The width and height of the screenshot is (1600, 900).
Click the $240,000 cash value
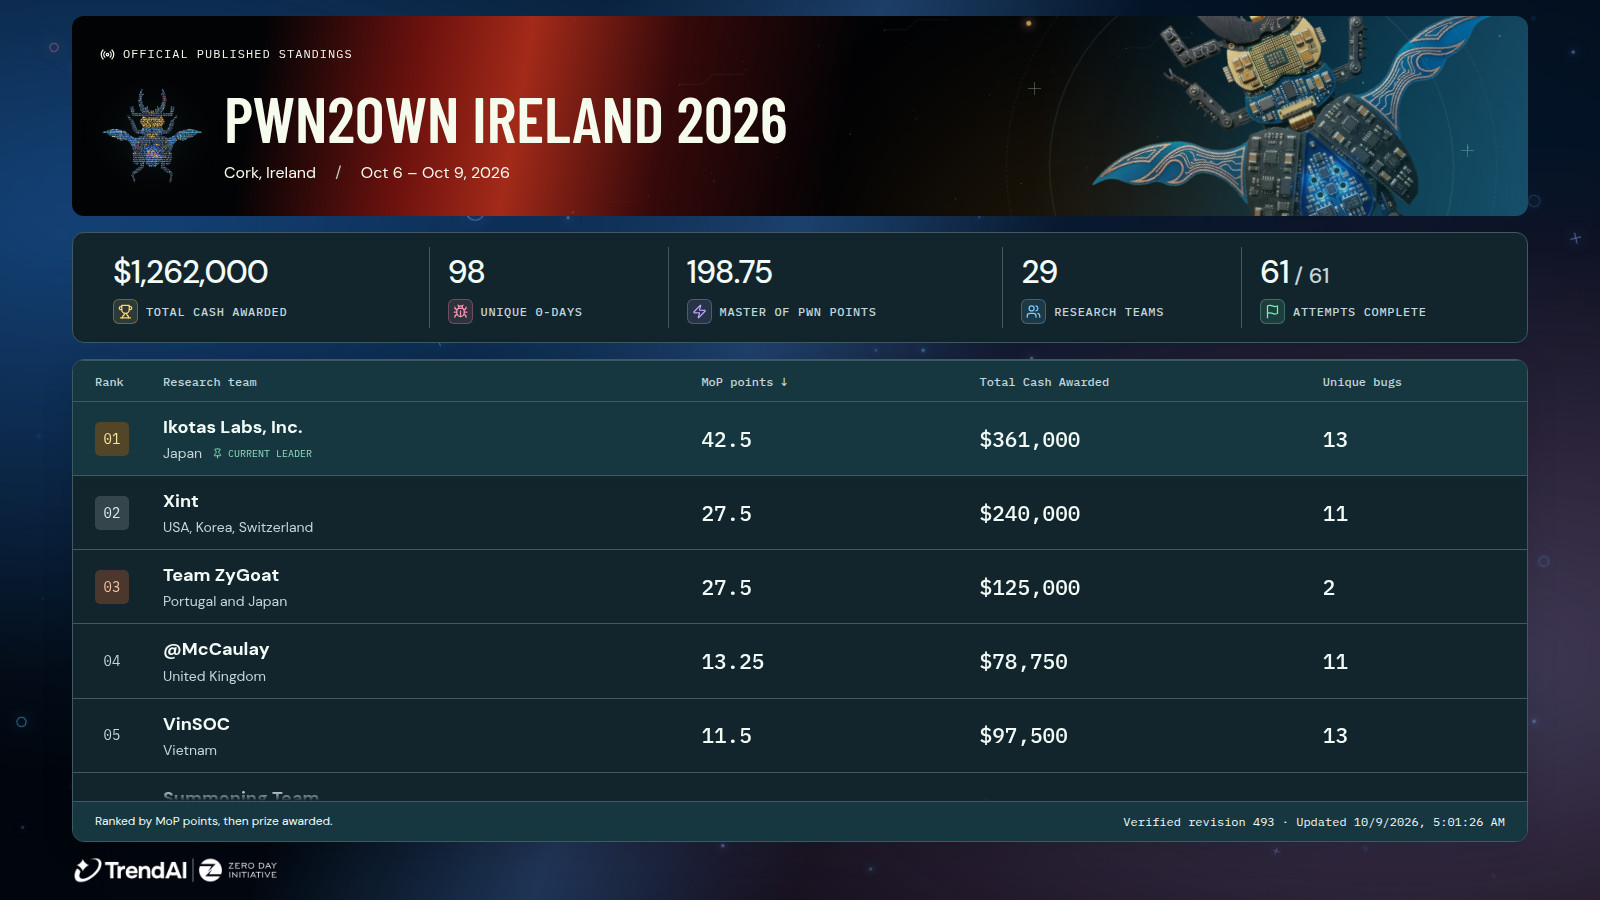1030,514
